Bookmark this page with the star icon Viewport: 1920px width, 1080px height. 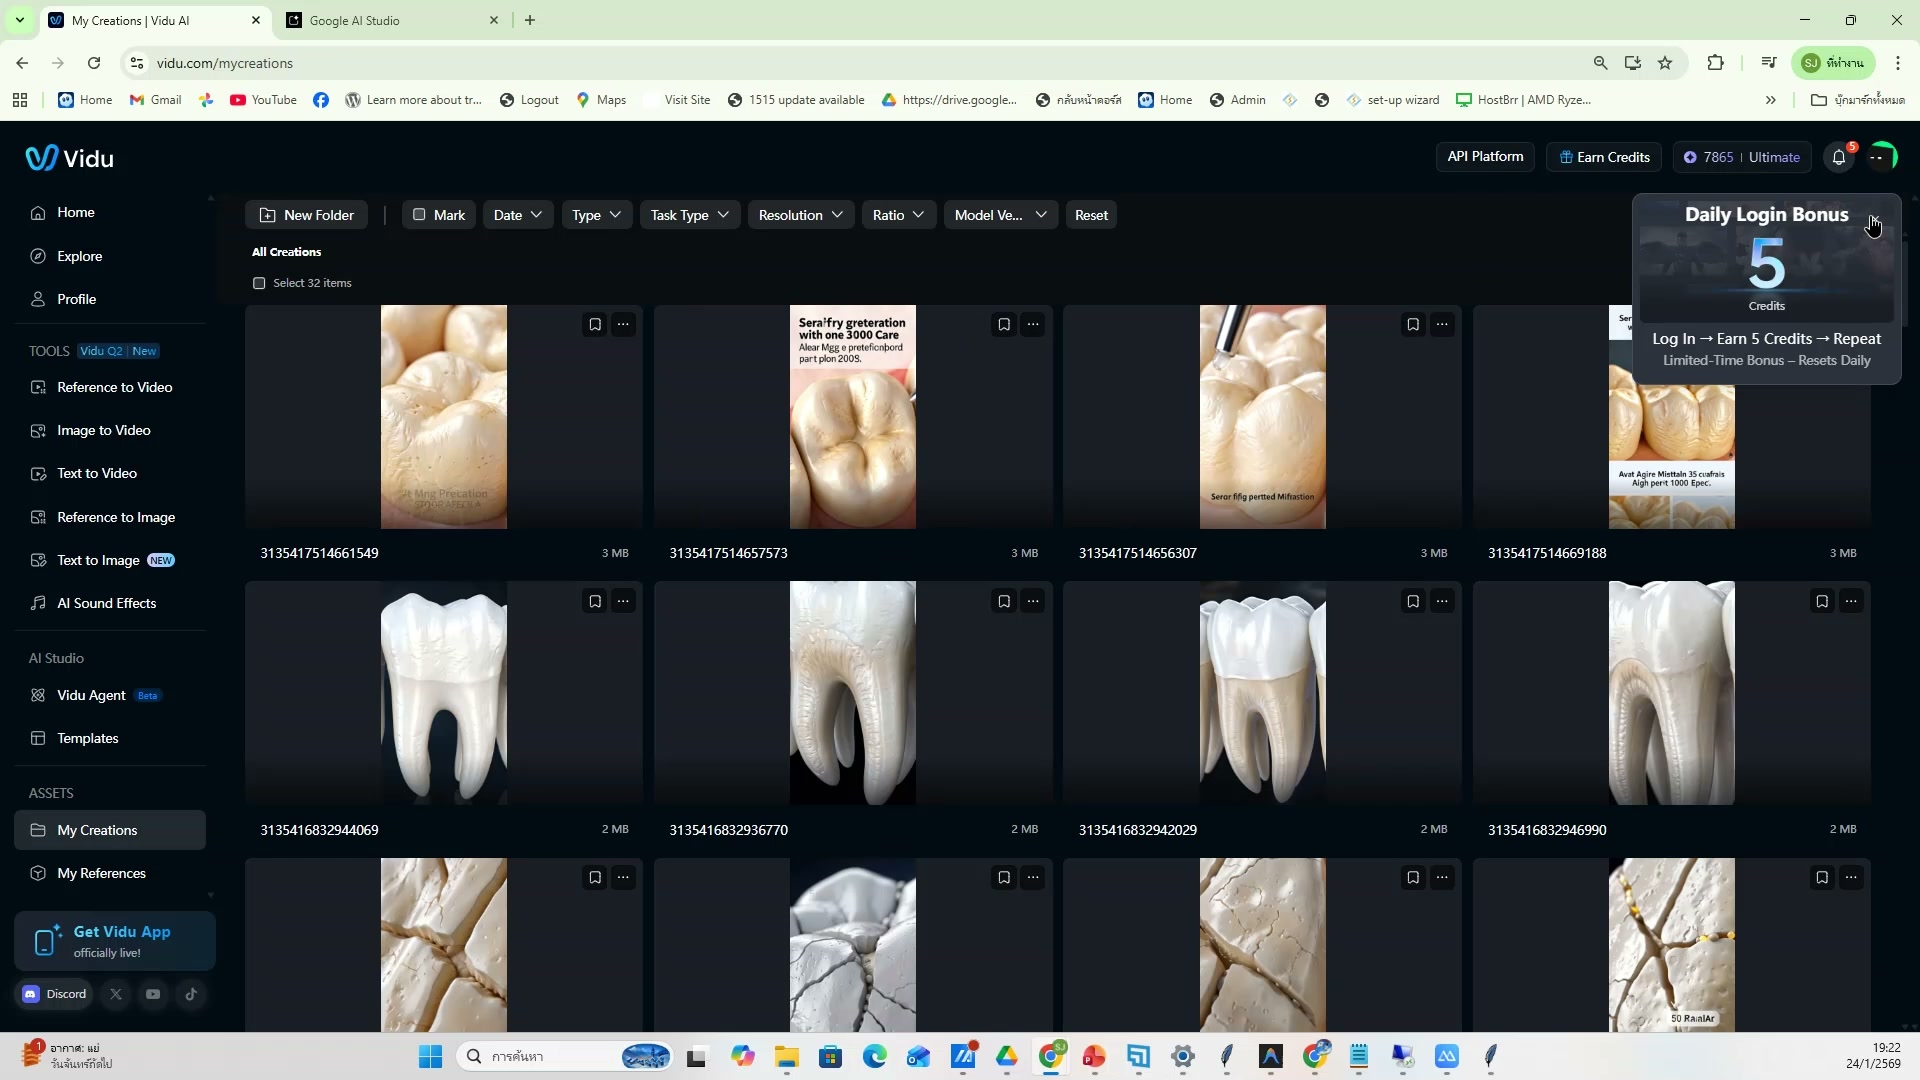coord(1666,63)
